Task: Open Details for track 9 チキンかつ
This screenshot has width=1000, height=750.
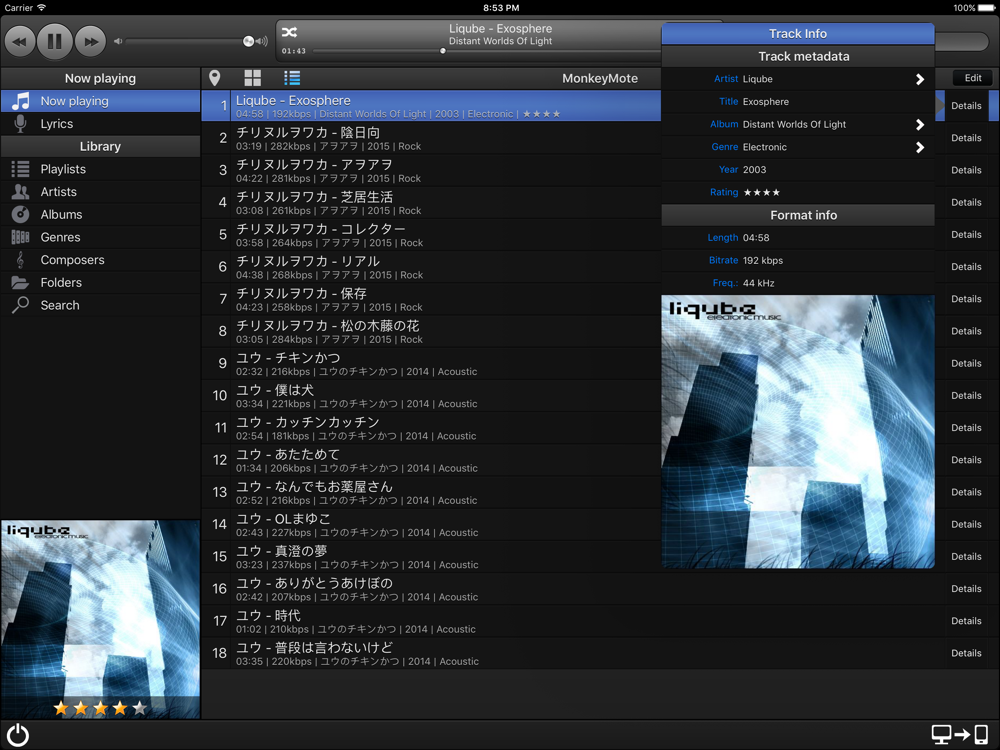Action: 966,364
